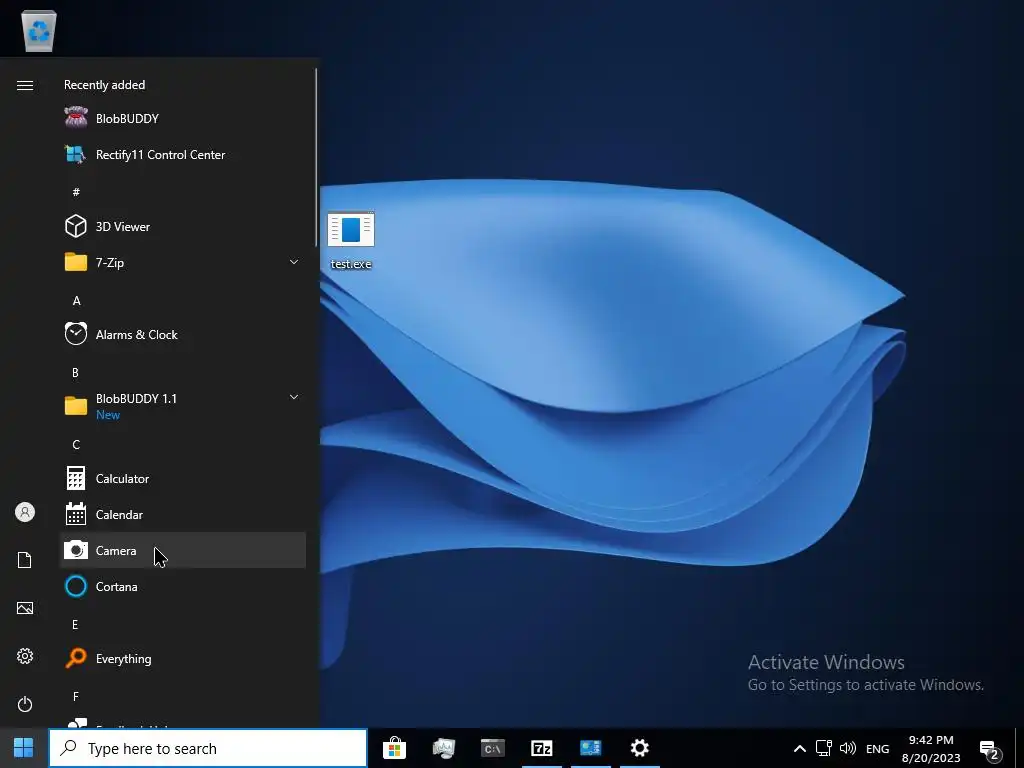Click the letter F group header
Image resolution: width=1024 pixels, height=768 pixels.
[x=76, y=697]
